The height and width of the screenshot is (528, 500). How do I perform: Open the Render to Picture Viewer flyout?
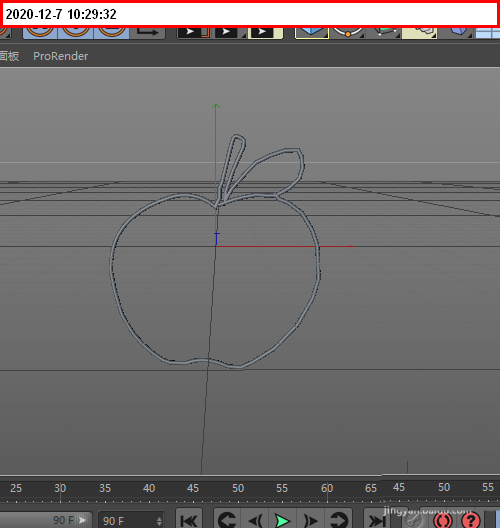(x=230, y=32)
